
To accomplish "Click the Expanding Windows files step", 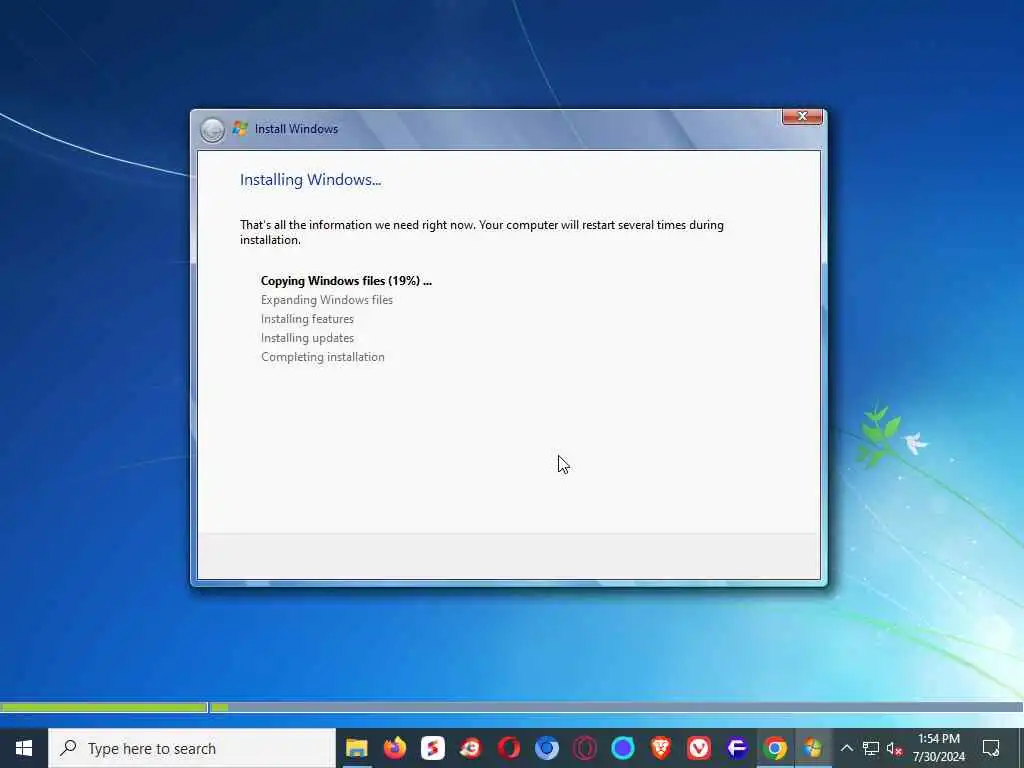I will tap(327, 300).
